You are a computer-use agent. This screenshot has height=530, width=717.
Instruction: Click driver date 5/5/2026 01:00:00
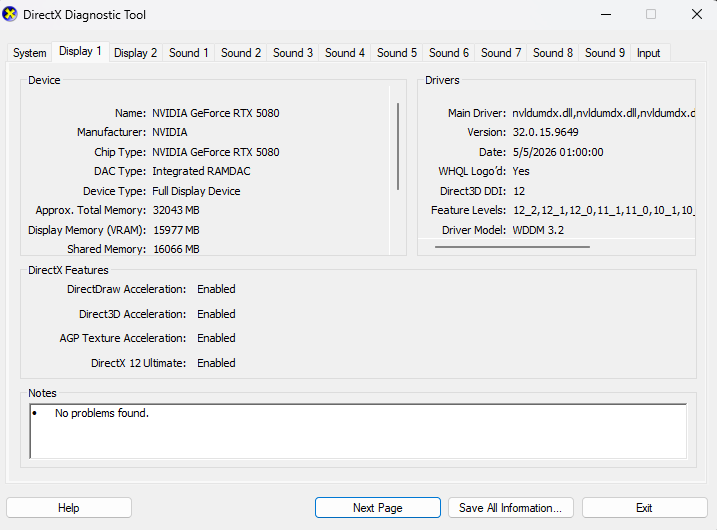[558, 152]
